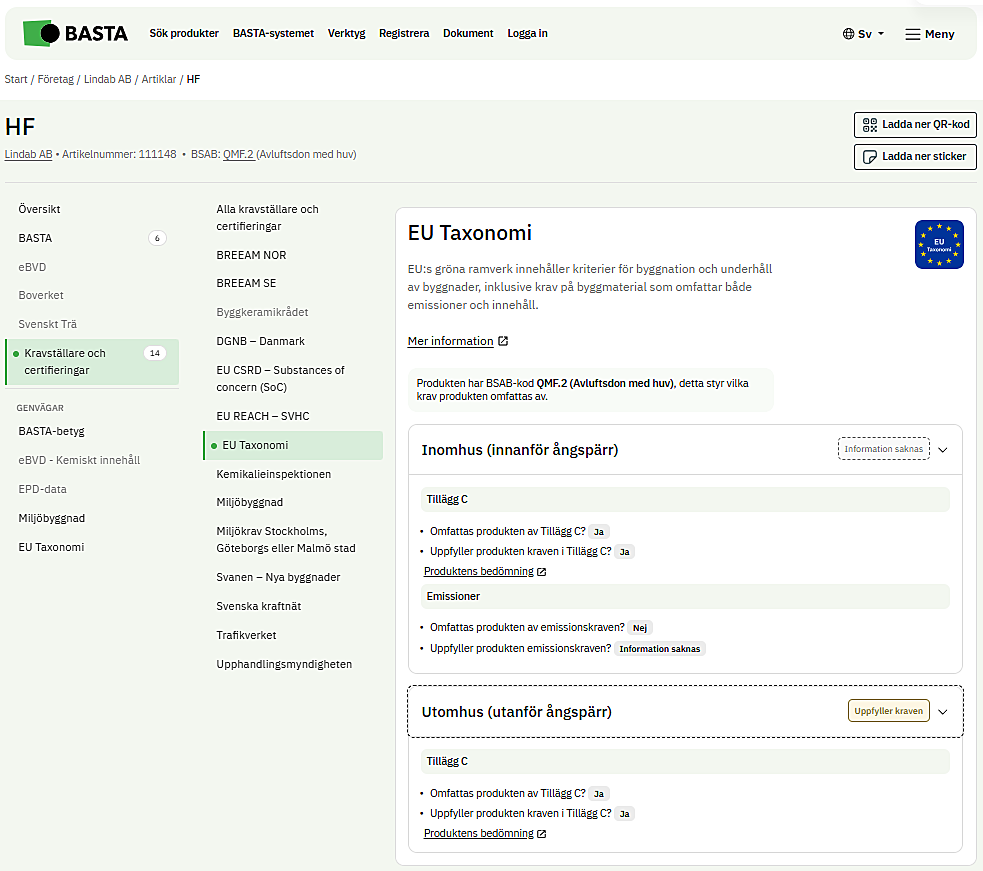Select Svenska kraftnät

(258, 606)
